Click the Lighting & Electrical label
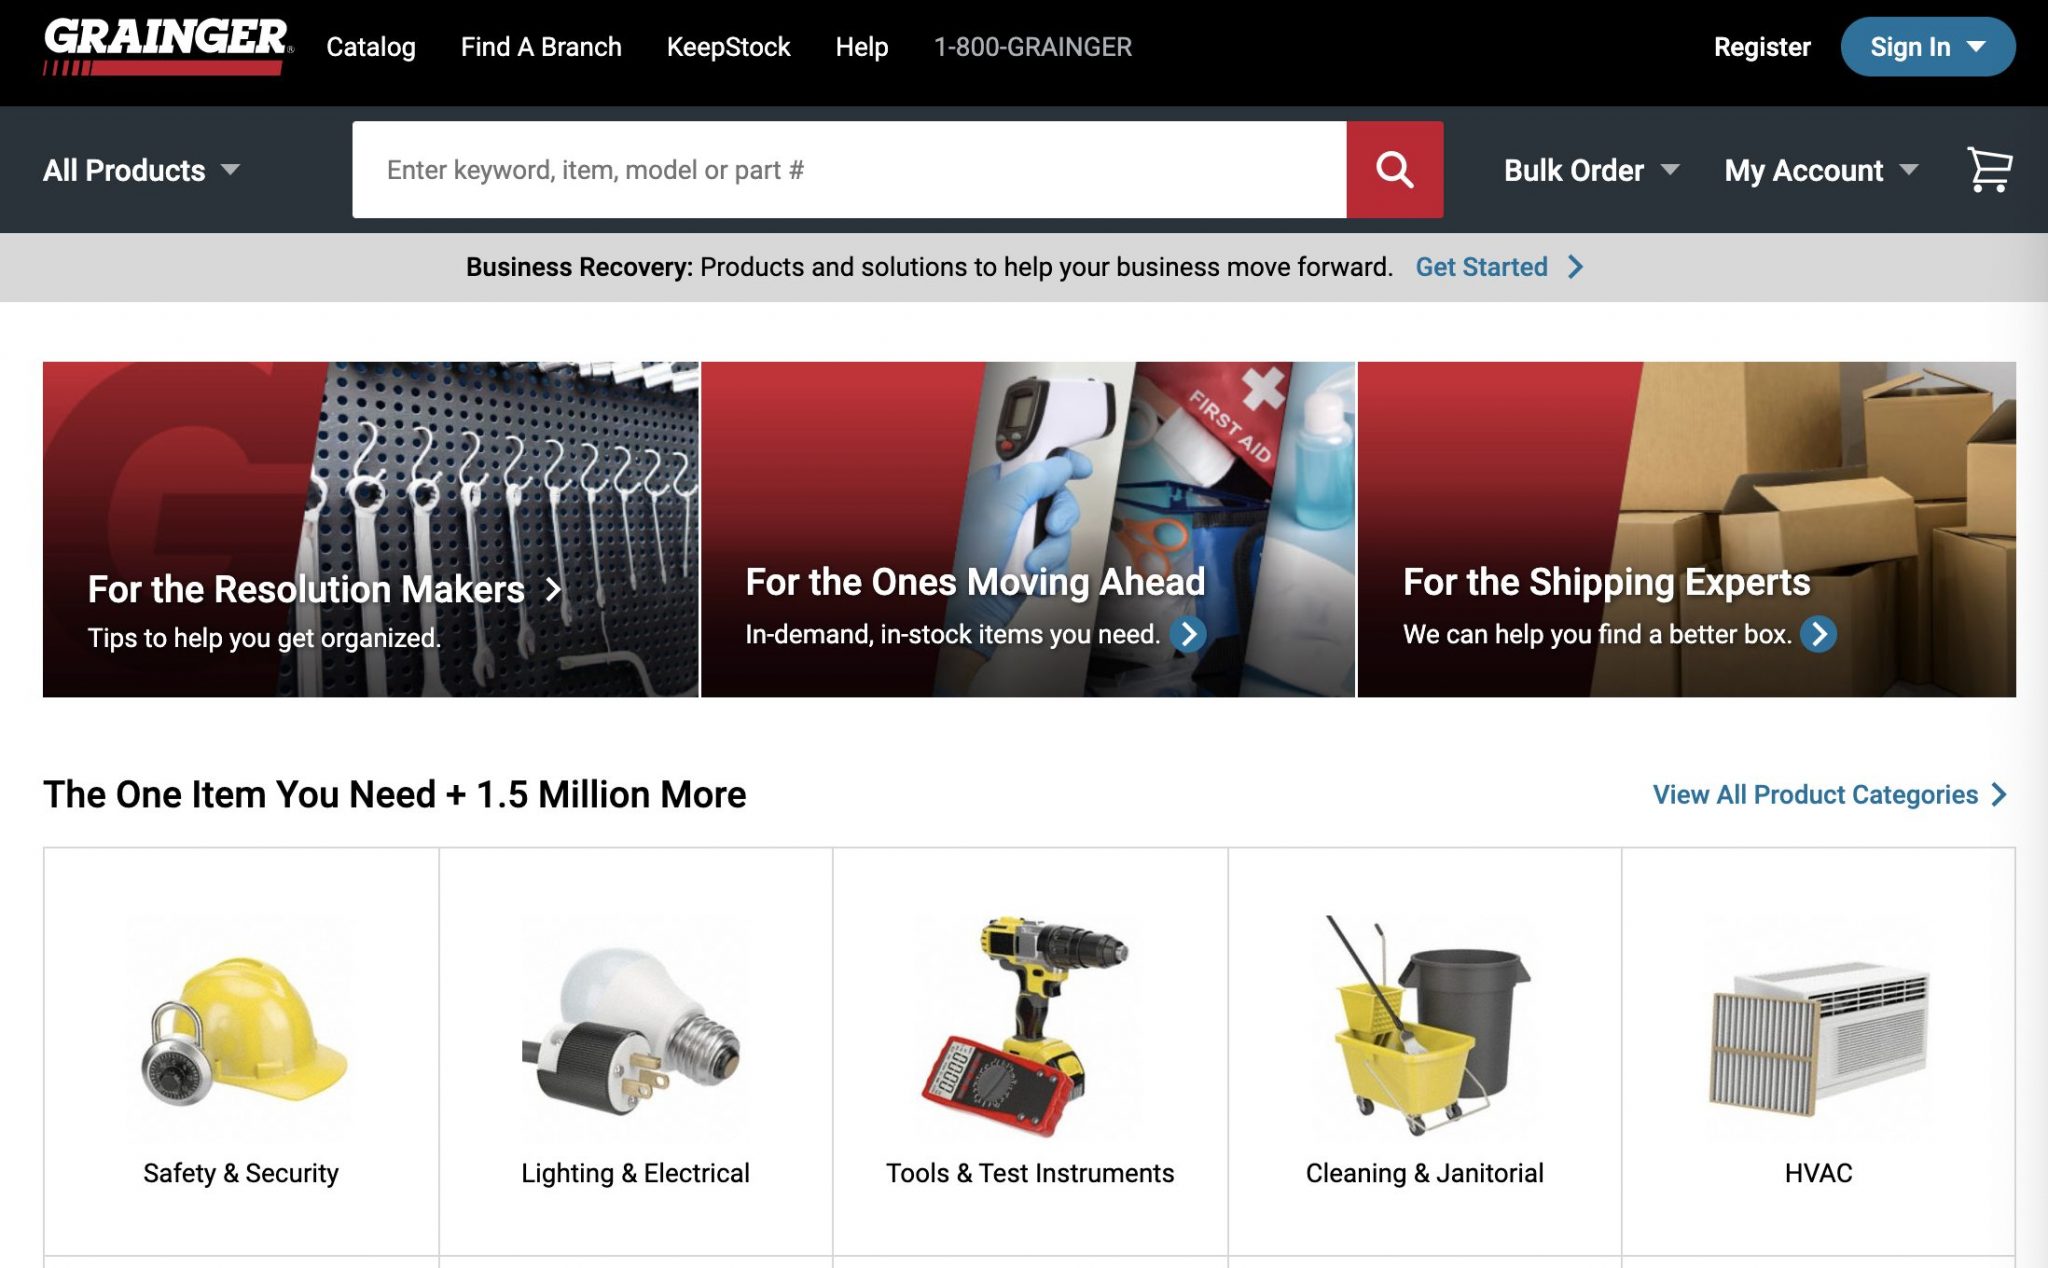The width and height of the screenshot is (2048, 1268). click(635, 1173)
